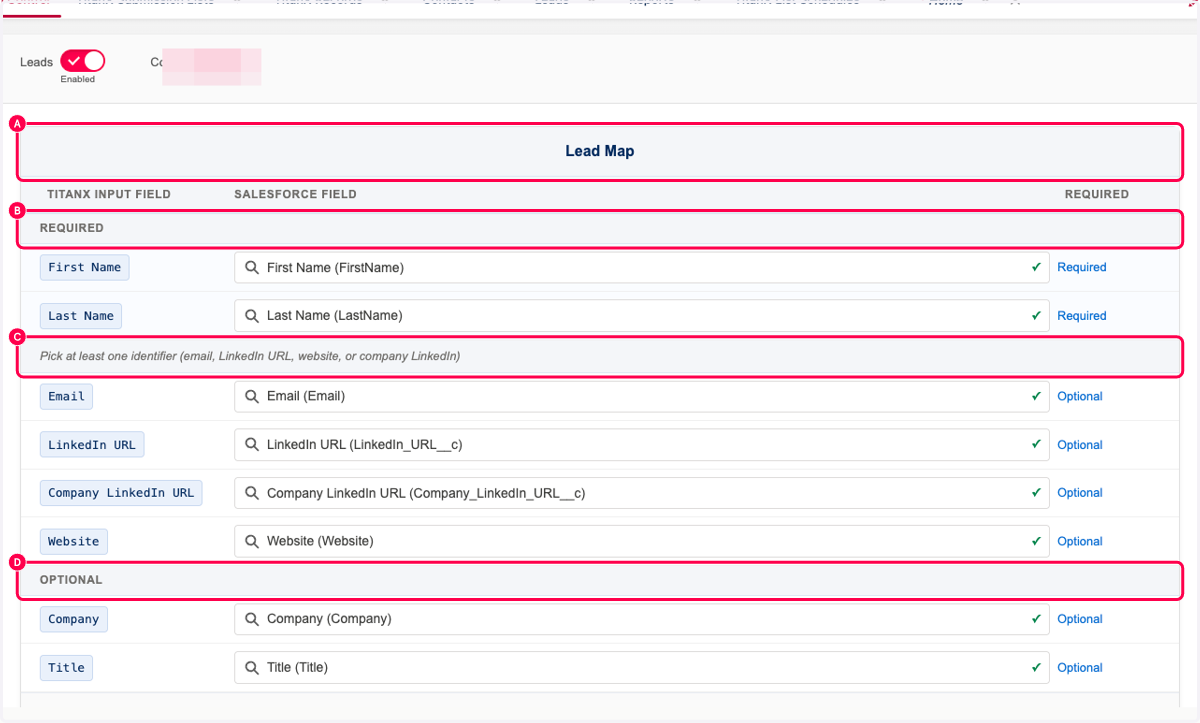Select the "Website" TitanX input chip
1200x723 pixels.
coord(74,541)
